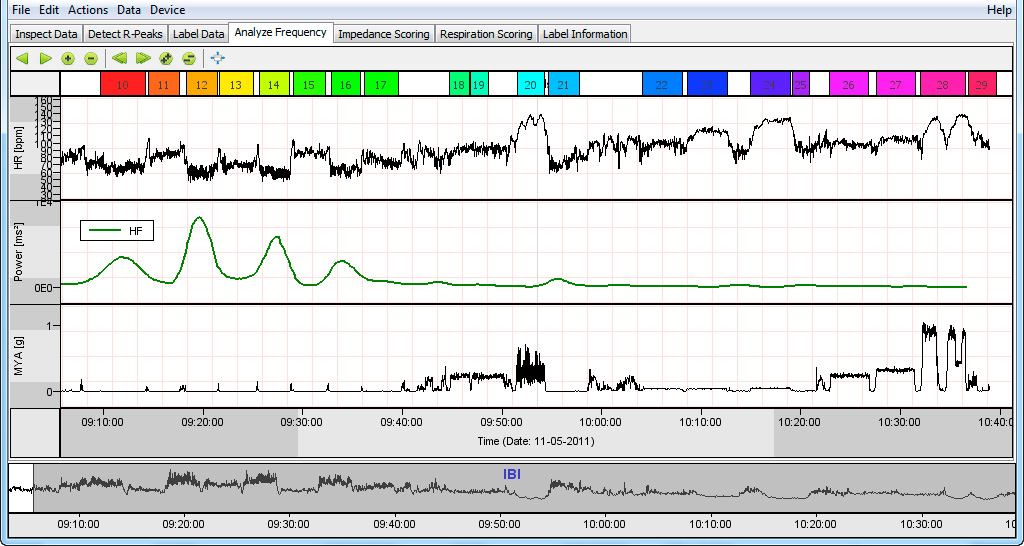Viewport: 1024px width, 546px height.
Task: Click the 09:50:00 tick on main time axis
Action: click(502, 422)
